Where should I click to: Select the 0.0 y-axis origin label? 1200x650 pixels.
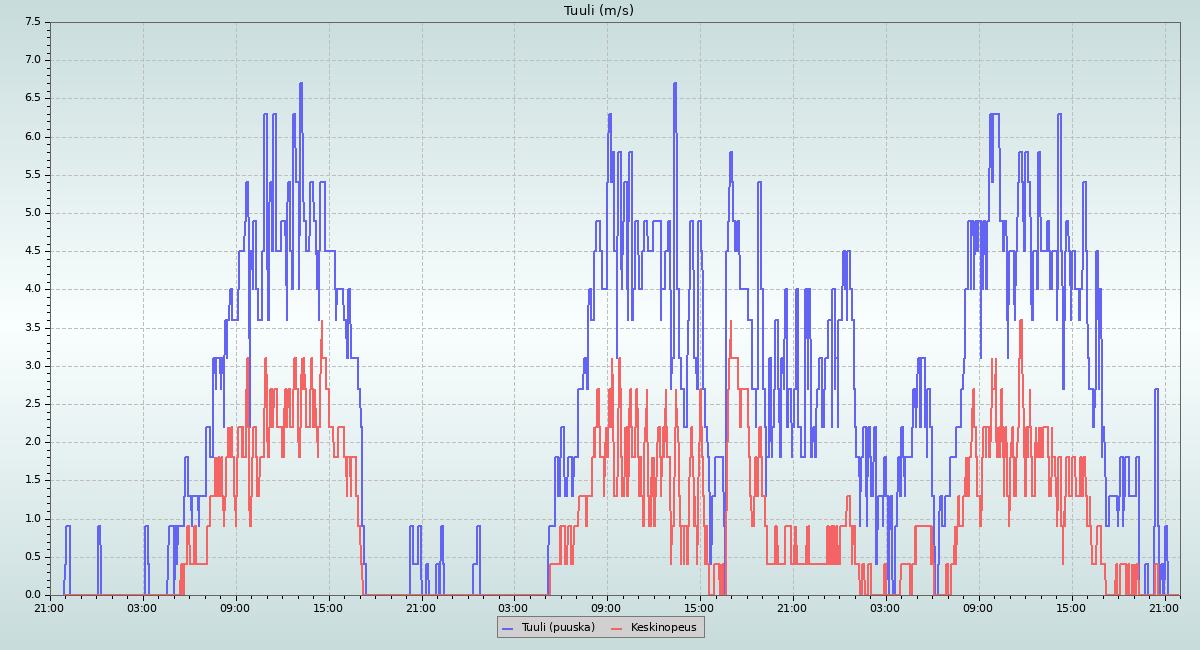[x=32, y=595]
